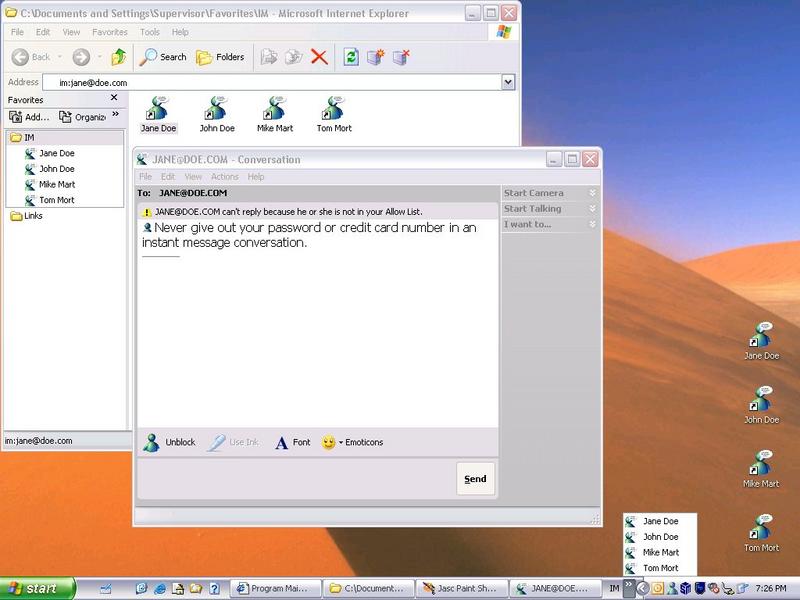The image size is (800, 600).
Task: Open View menu in Conversation window
Action: coord(193,177)
